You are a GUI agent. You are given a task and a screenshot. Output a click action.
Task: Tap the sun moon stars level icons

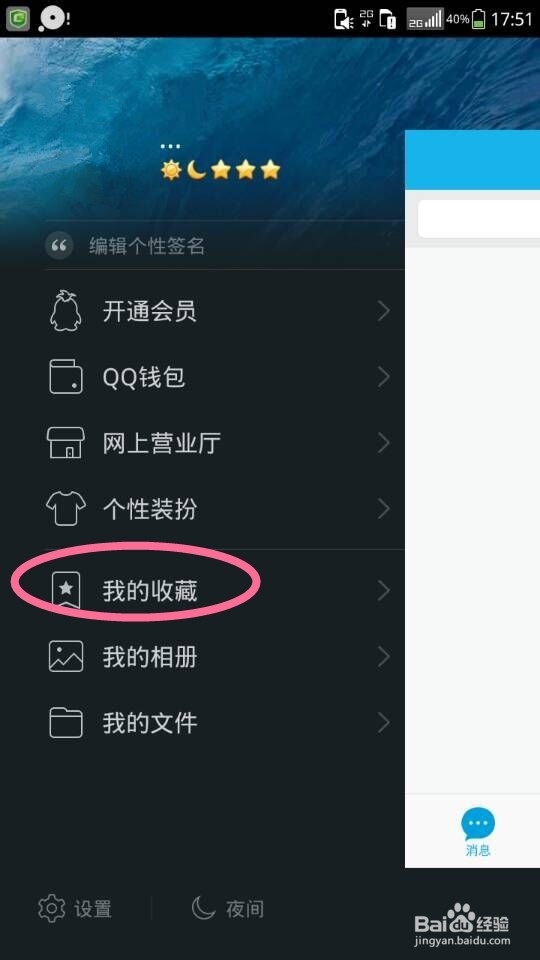click(220, 170)
